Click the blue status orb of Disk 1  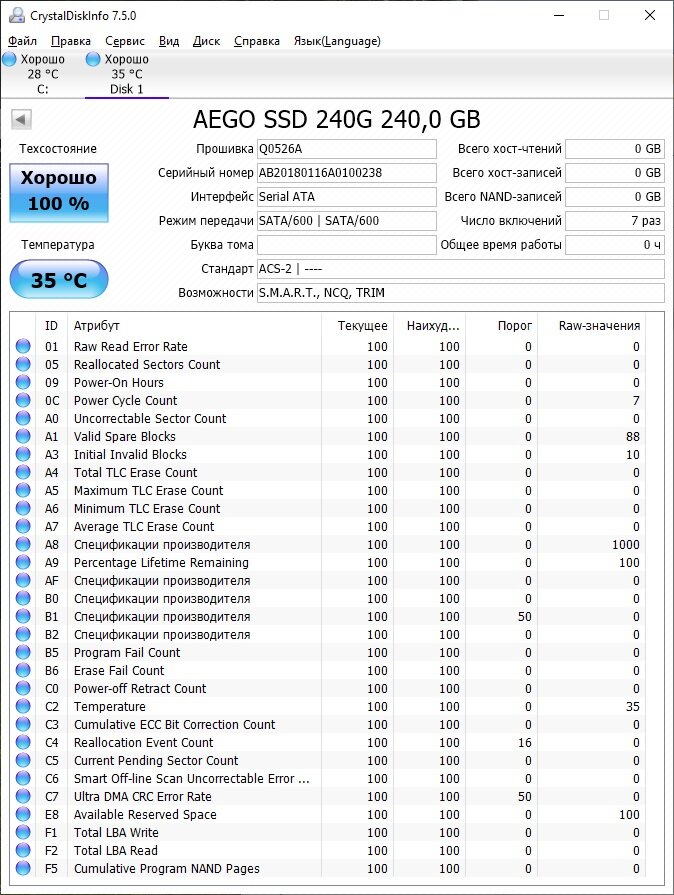[x=93, y=59]
